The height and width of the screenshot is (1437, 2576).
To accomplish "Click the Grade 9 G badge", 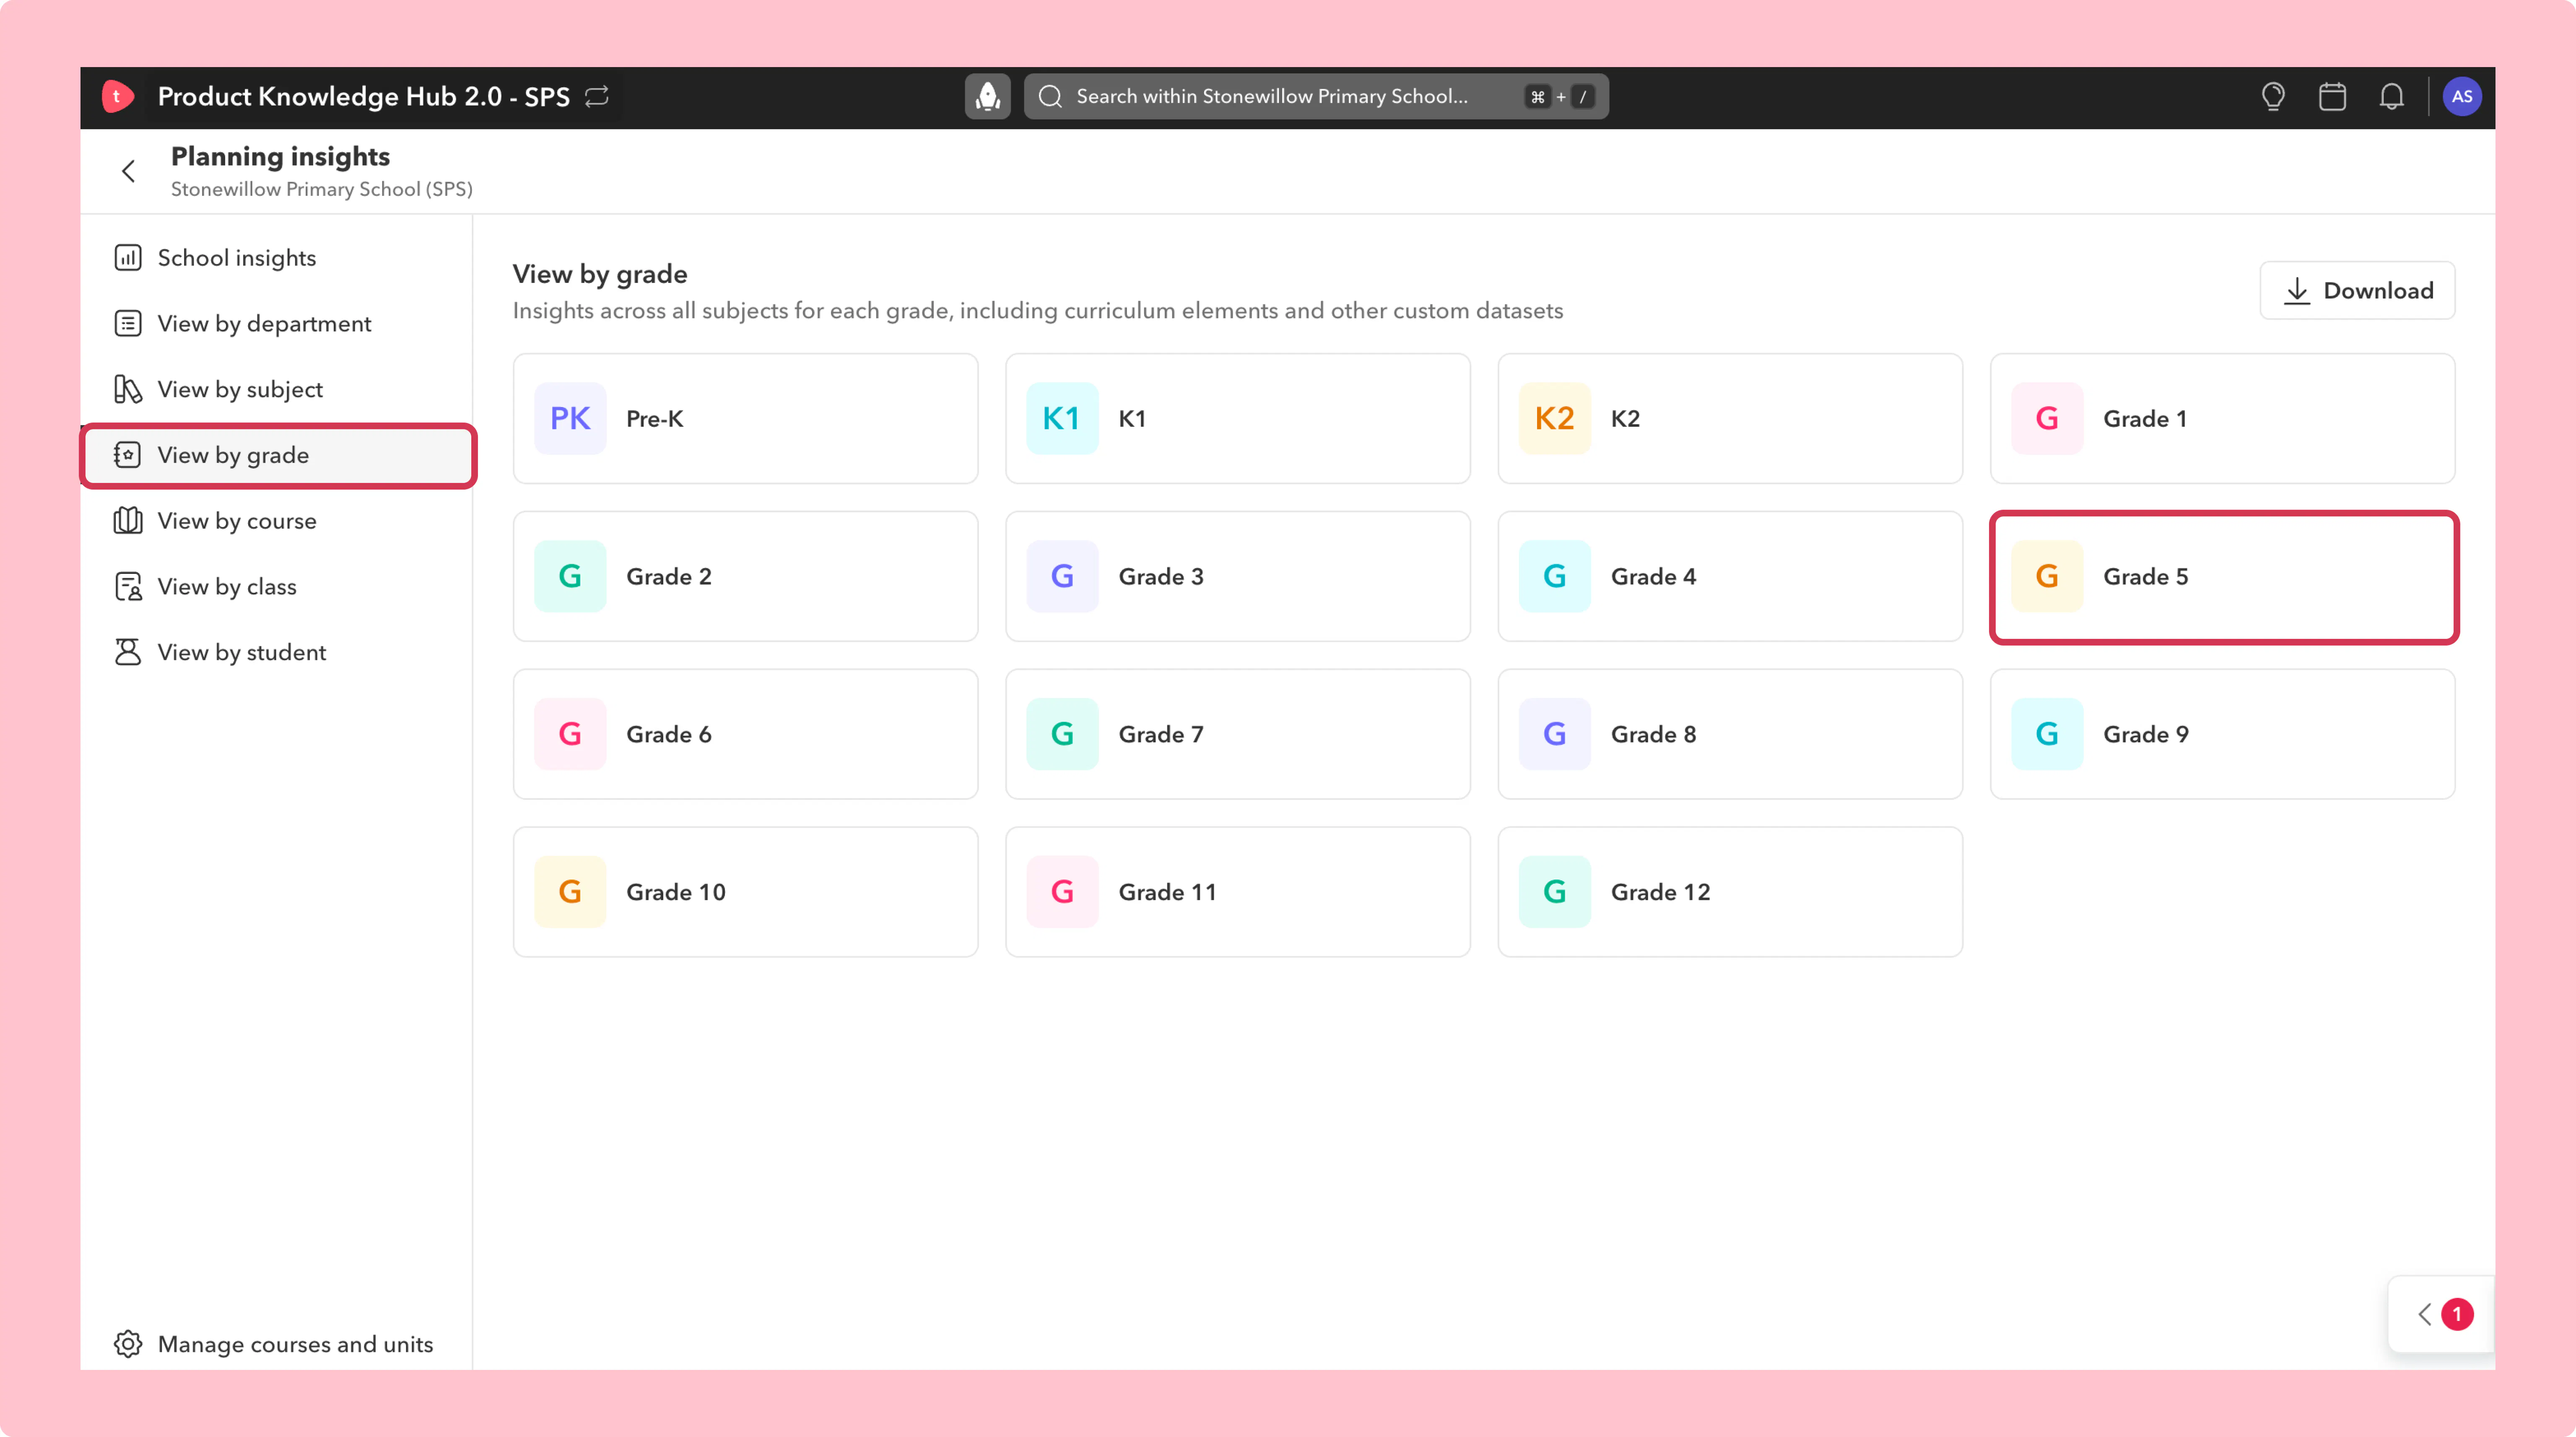I will (2047, 734).
